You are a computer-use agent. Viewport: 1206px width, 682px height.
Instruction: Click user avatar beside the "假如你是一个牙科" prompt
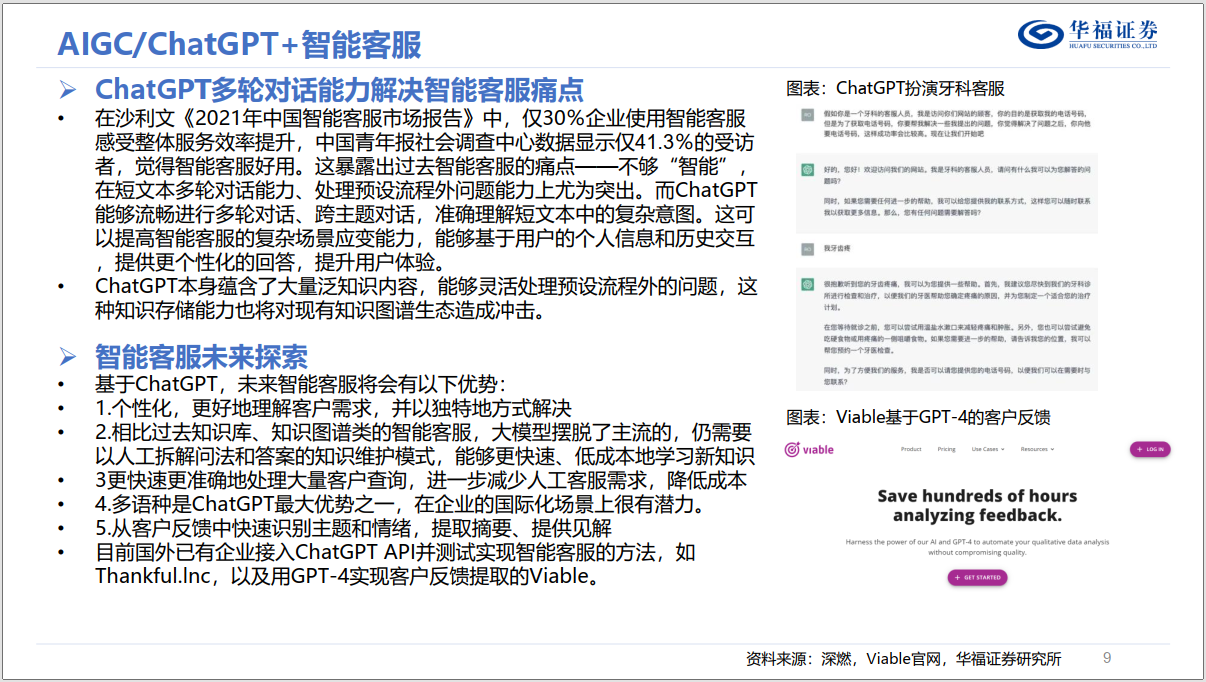[806, 116]
